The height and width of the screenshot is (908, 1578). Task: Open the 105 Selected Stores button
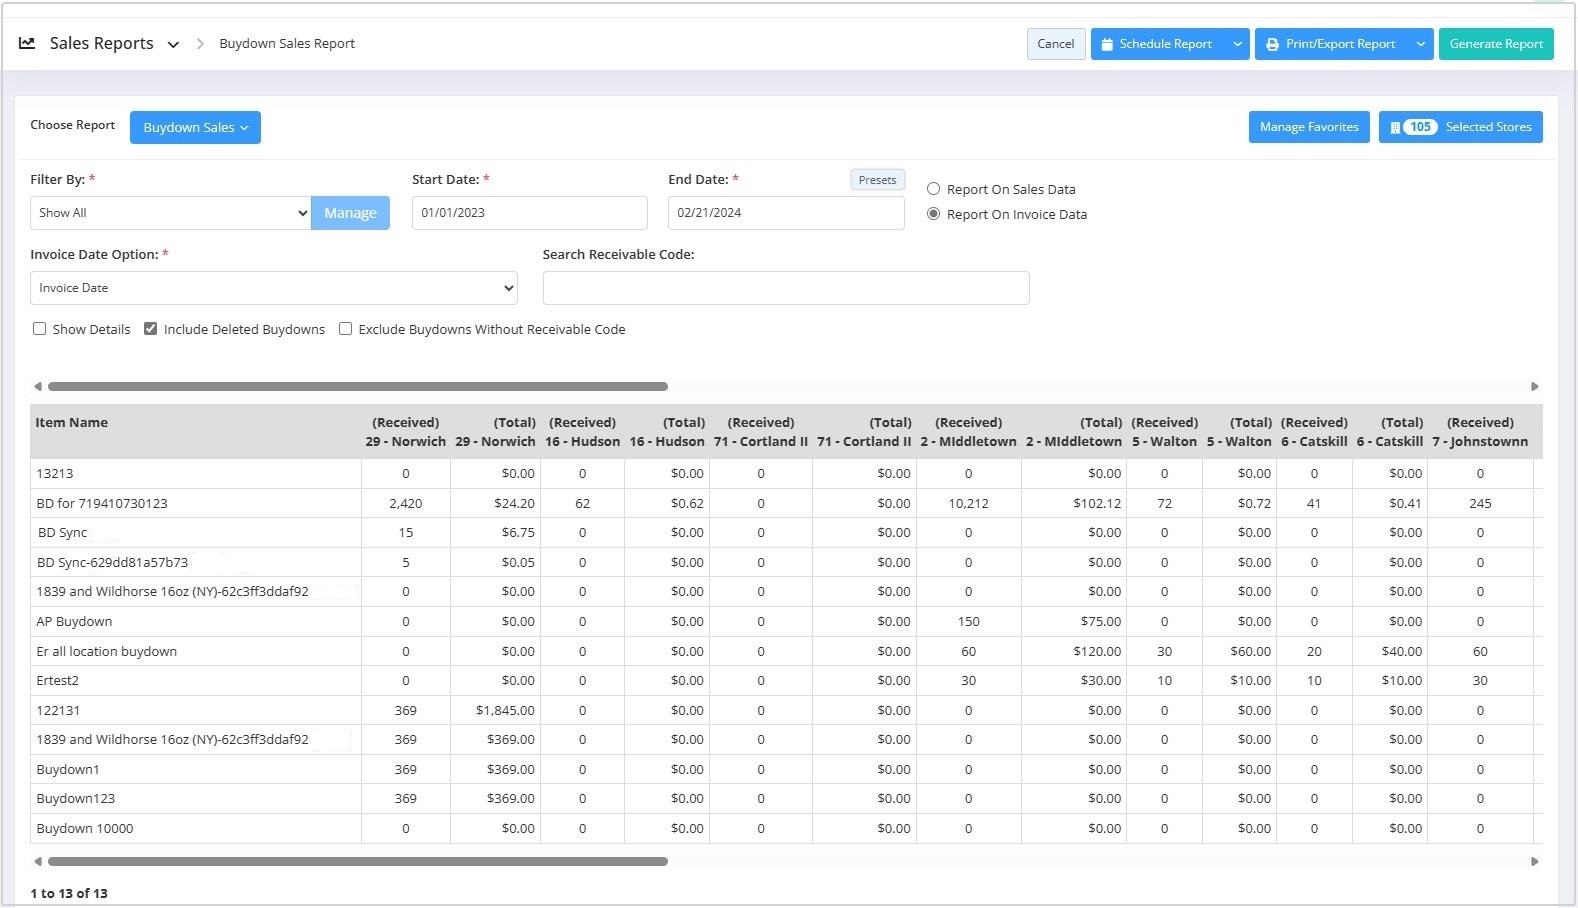[1461, 127]
